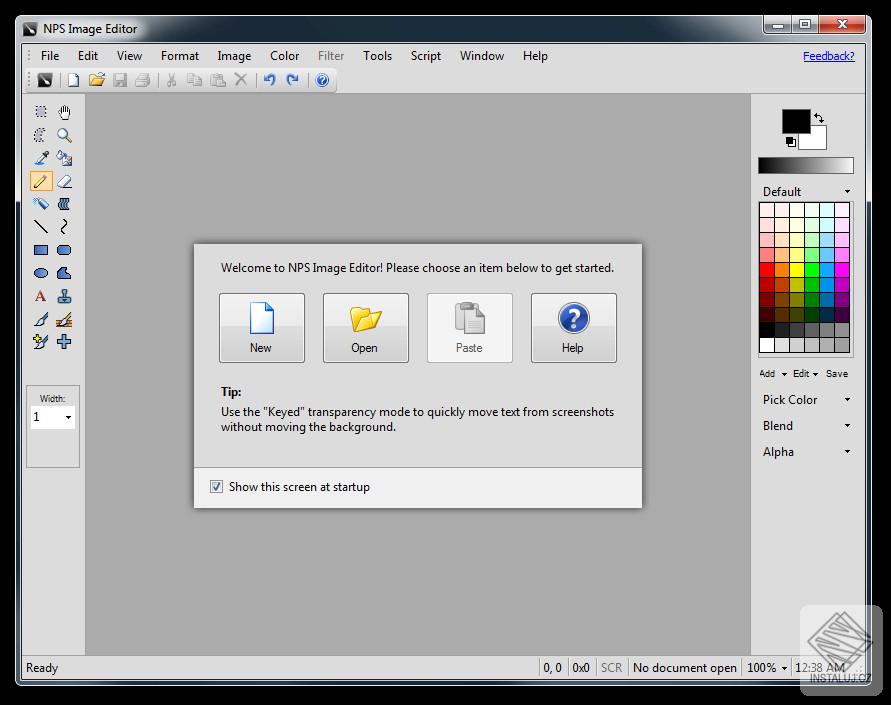Expand the Pick Color section
This screenshot has height=705, width=891.
pyautogui.click(x=805, y=399)
